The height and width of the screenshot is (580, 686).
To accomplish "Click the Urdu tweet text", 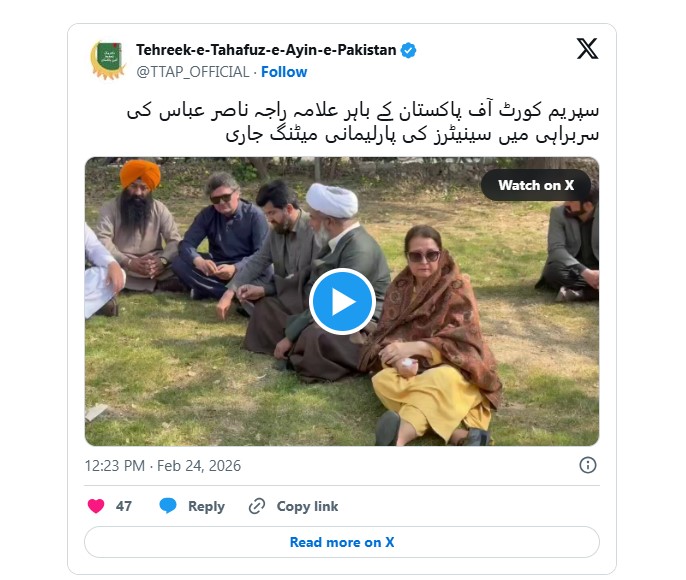I will click(363, 122).
